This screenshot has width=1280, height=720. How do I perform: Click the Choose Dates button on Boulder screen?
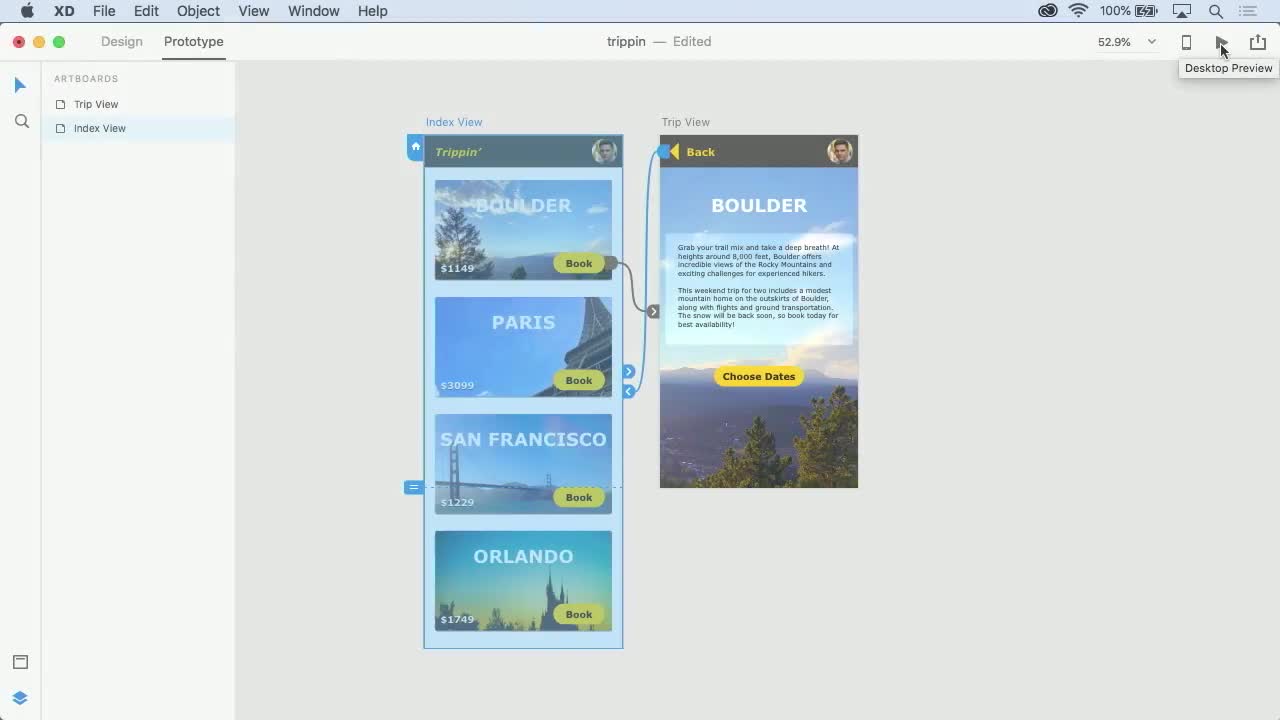(758, 376)
